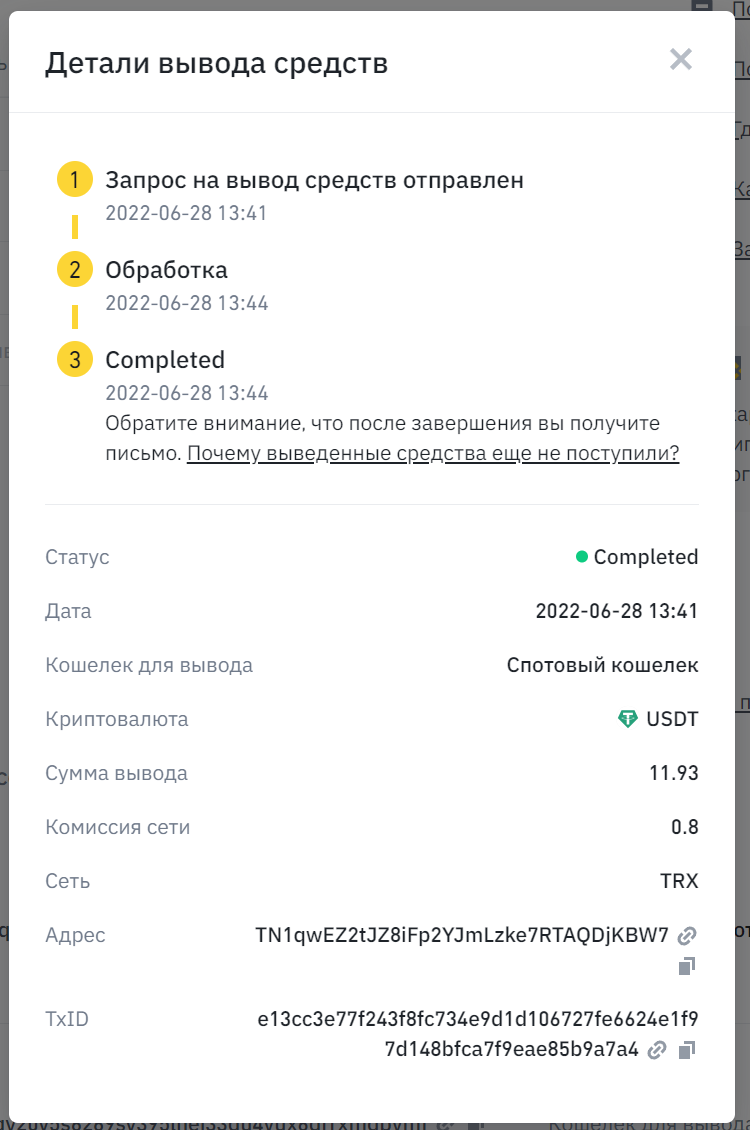Click the TRX network value
The width and height of the screenshot is (750, 1130).
click(679, 881)
